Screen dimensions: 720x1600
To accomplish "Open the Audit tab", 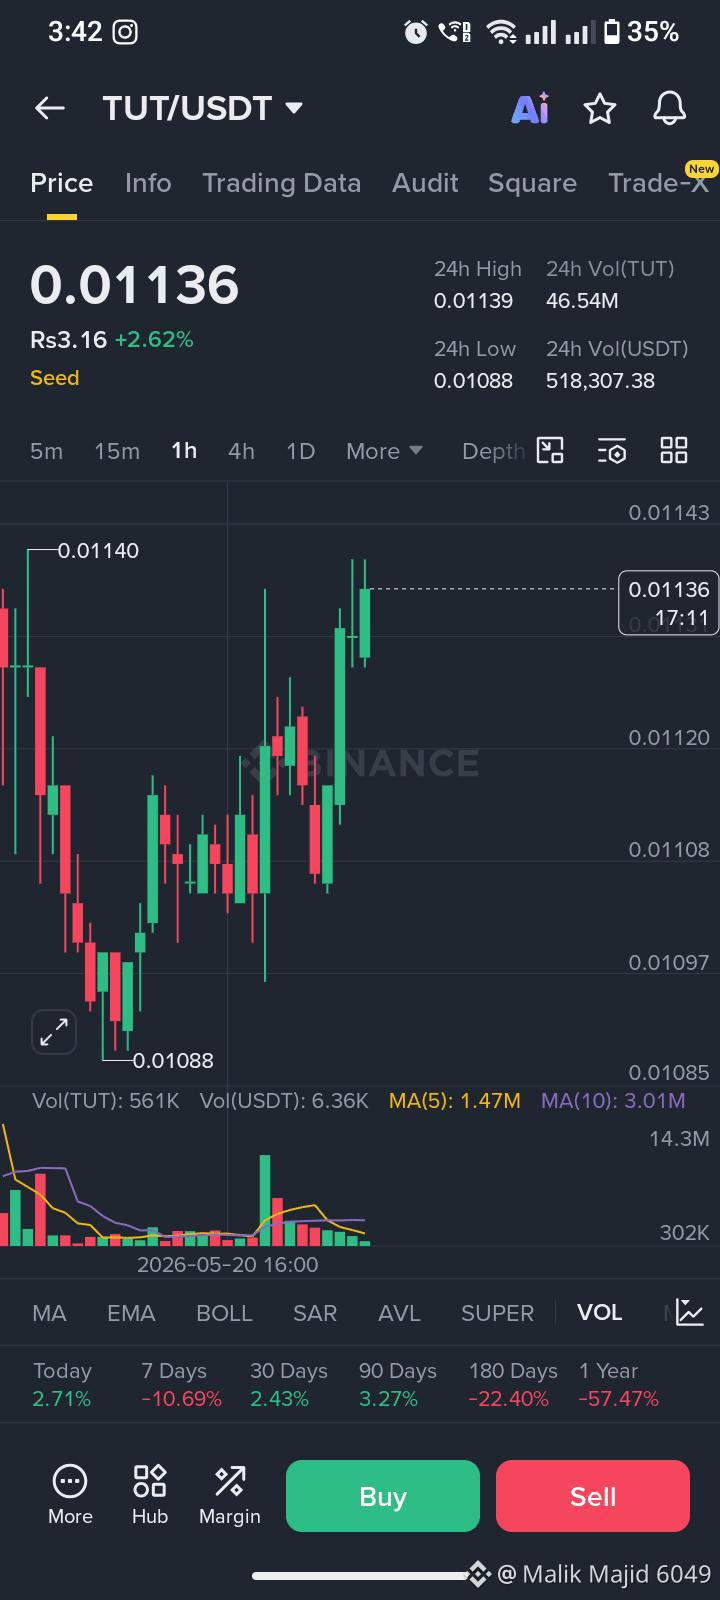I will [425, 183].
